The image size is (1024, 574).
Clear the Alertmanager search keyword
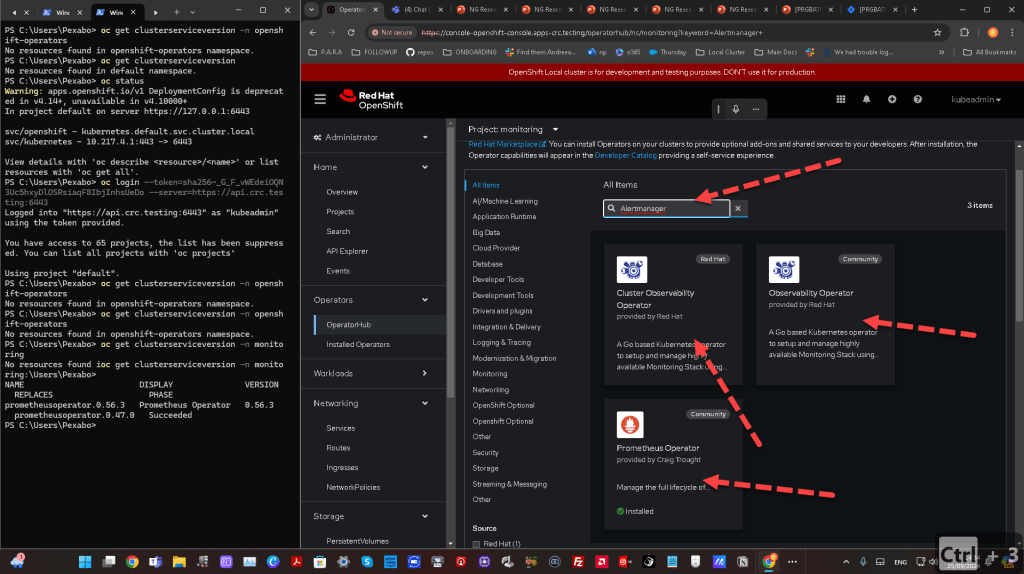pos(738,208)
